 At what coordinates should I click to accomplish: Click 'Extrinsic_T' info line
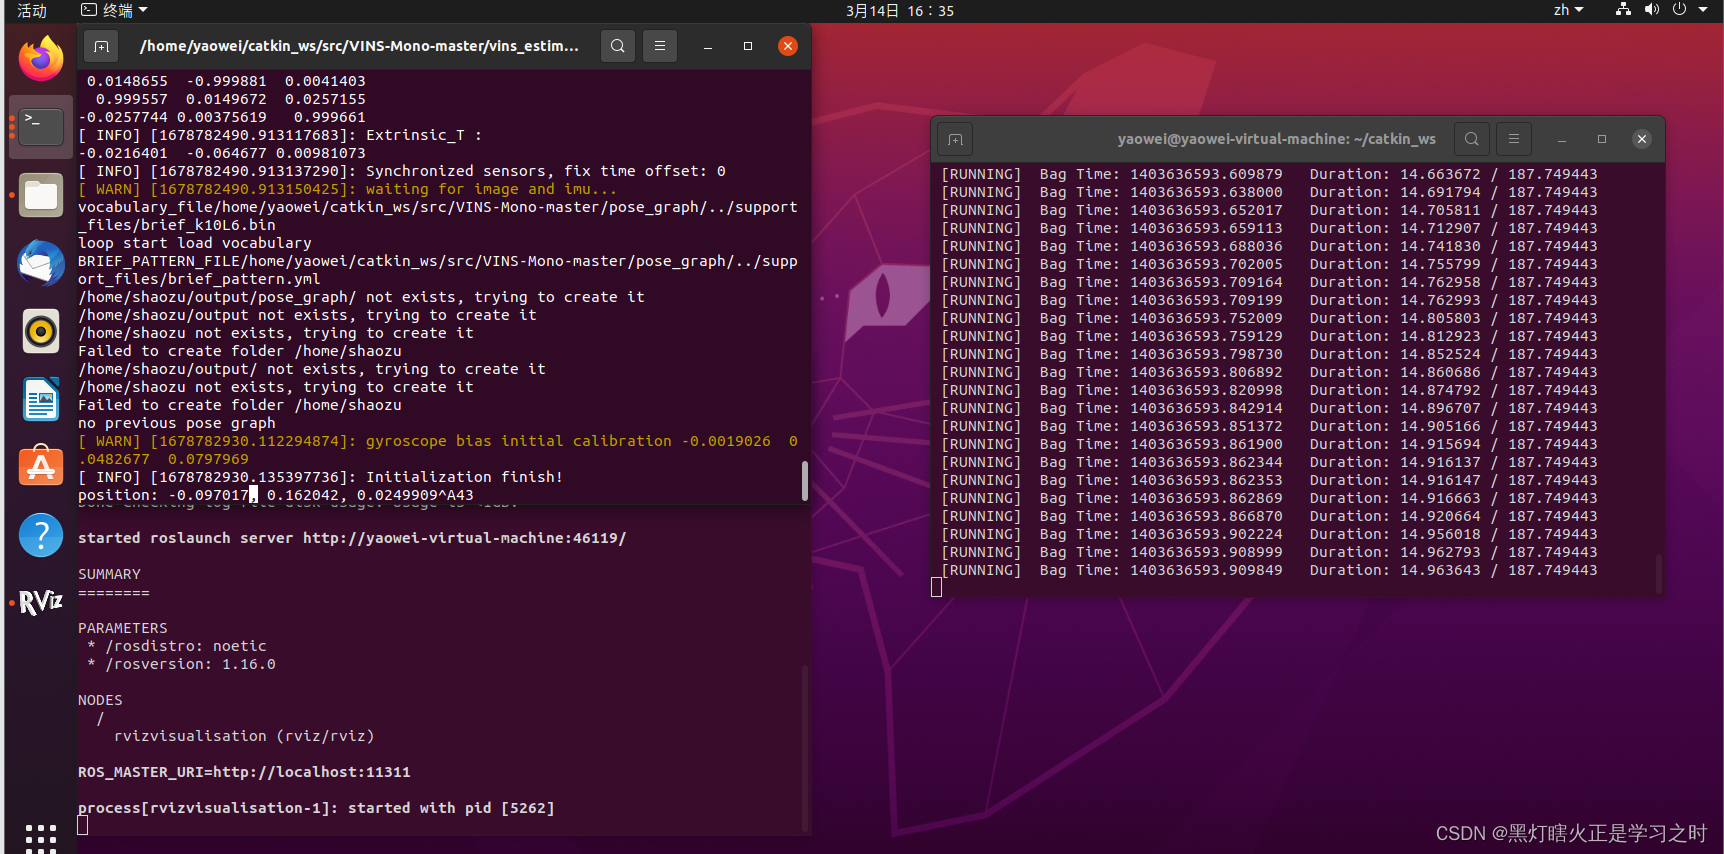point(280,135)
